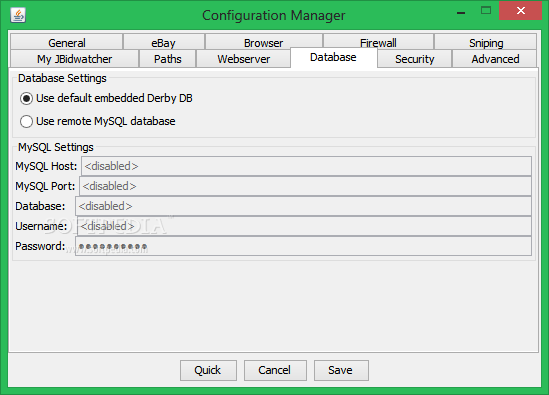Switch to the Advanced tab
The image size is (549, 395).
pyautogui.click(x=495, y=58)
